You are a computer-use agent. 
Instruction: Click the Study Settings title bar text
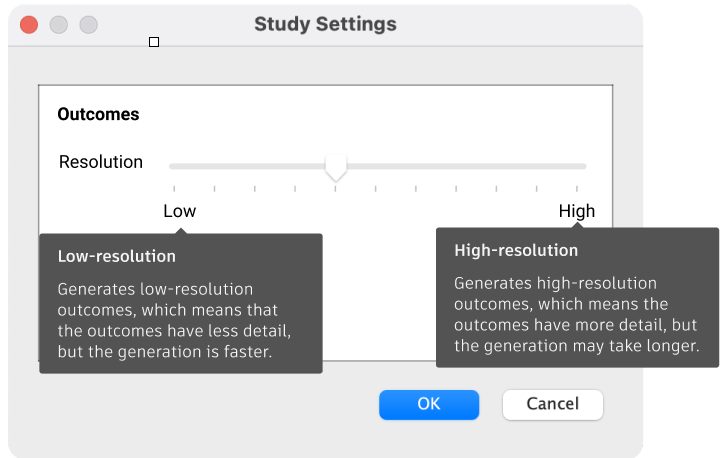(325, 24)
